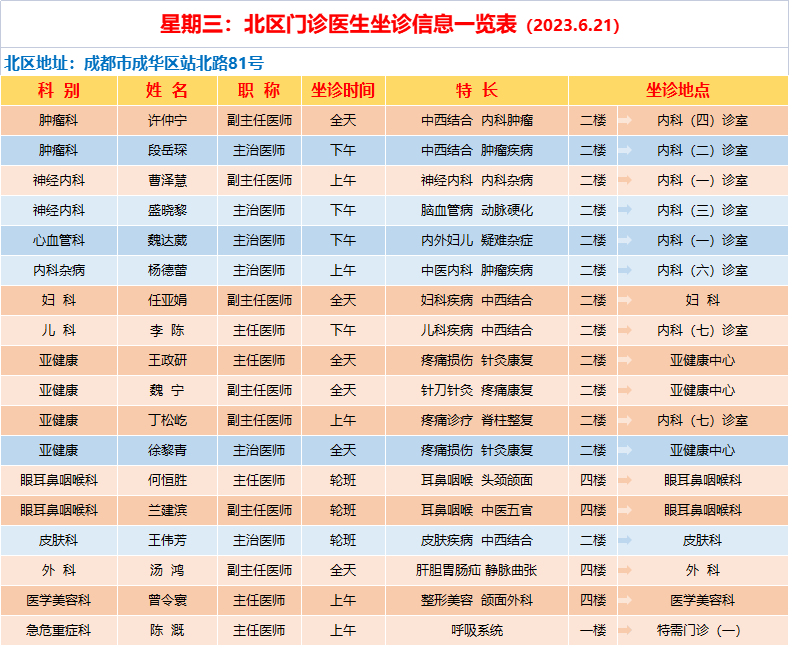This screenshot has width=796, height=646.
Task: Click the specialty 内外妇儿 疑难杂症
Action: [x=477, y=240]
